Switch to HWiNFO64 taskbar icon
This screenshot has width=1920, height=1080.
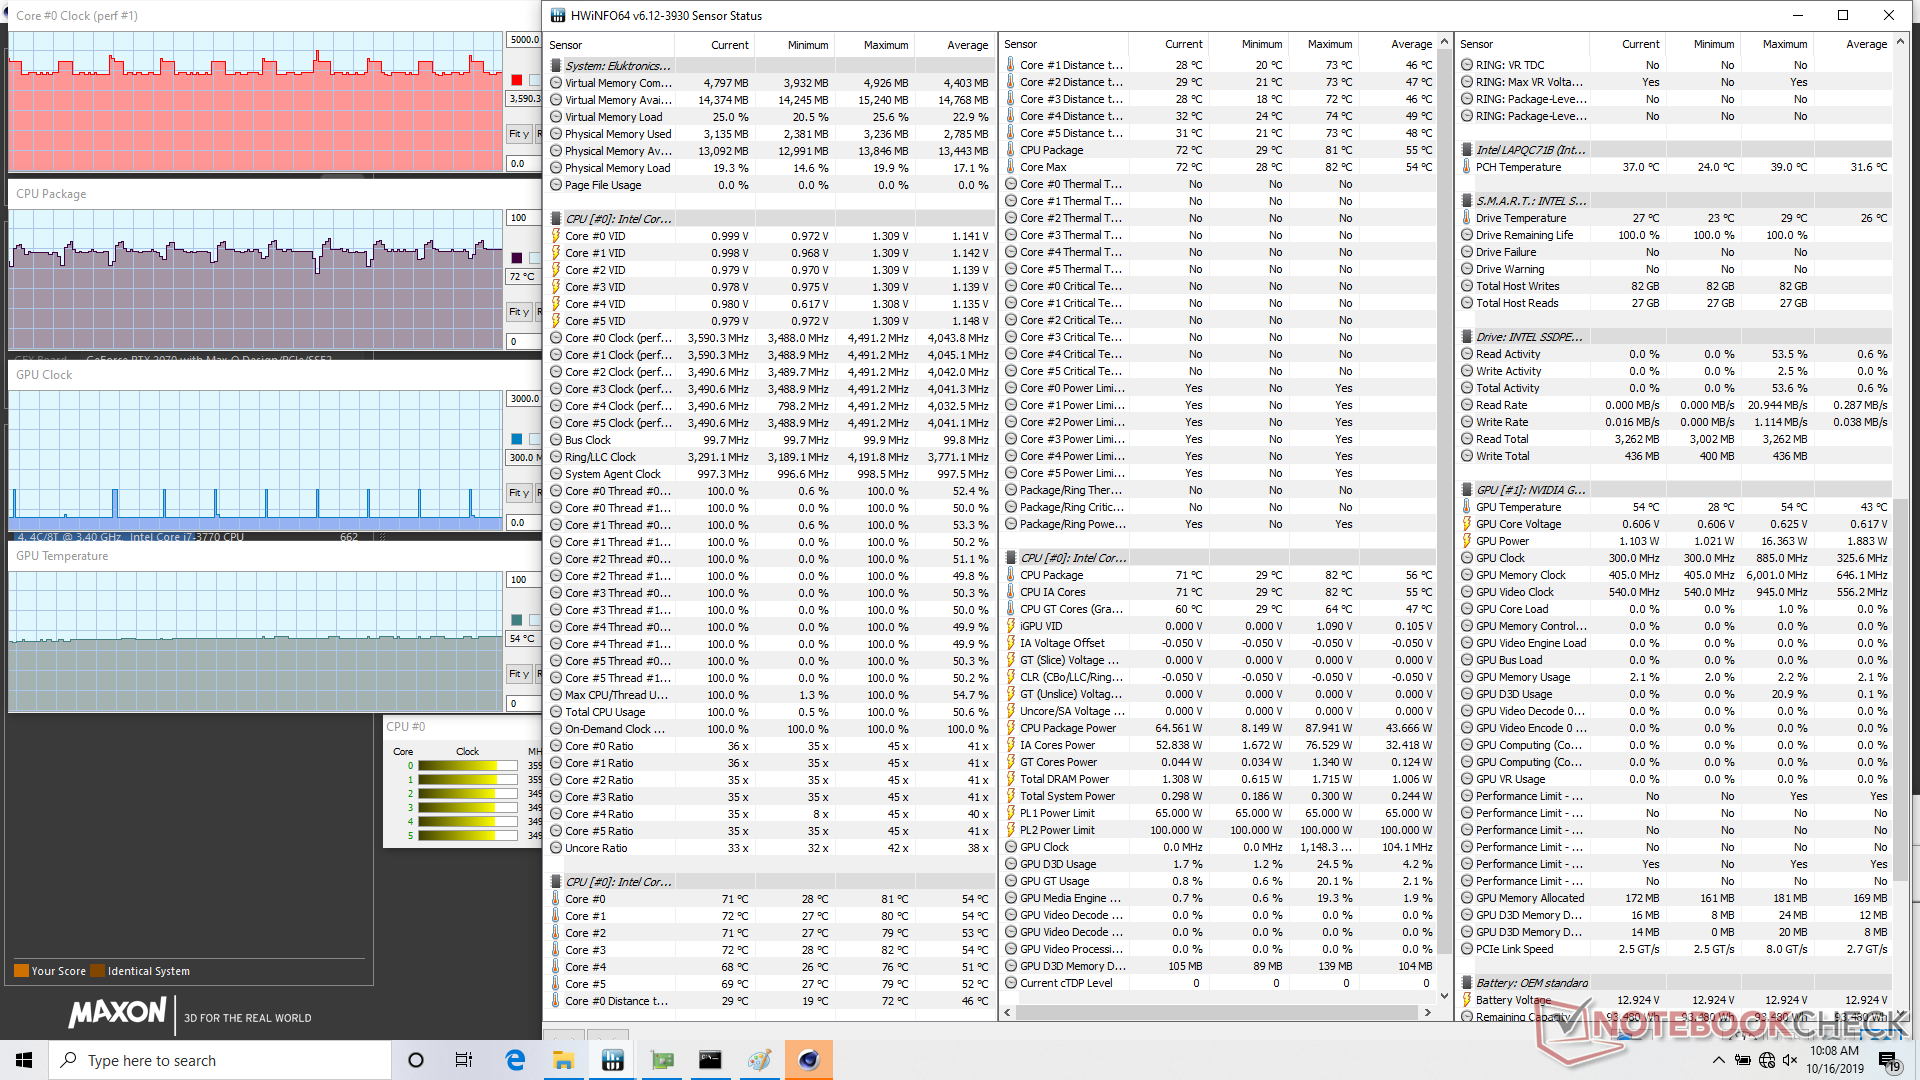click(x=613, y=1060)
